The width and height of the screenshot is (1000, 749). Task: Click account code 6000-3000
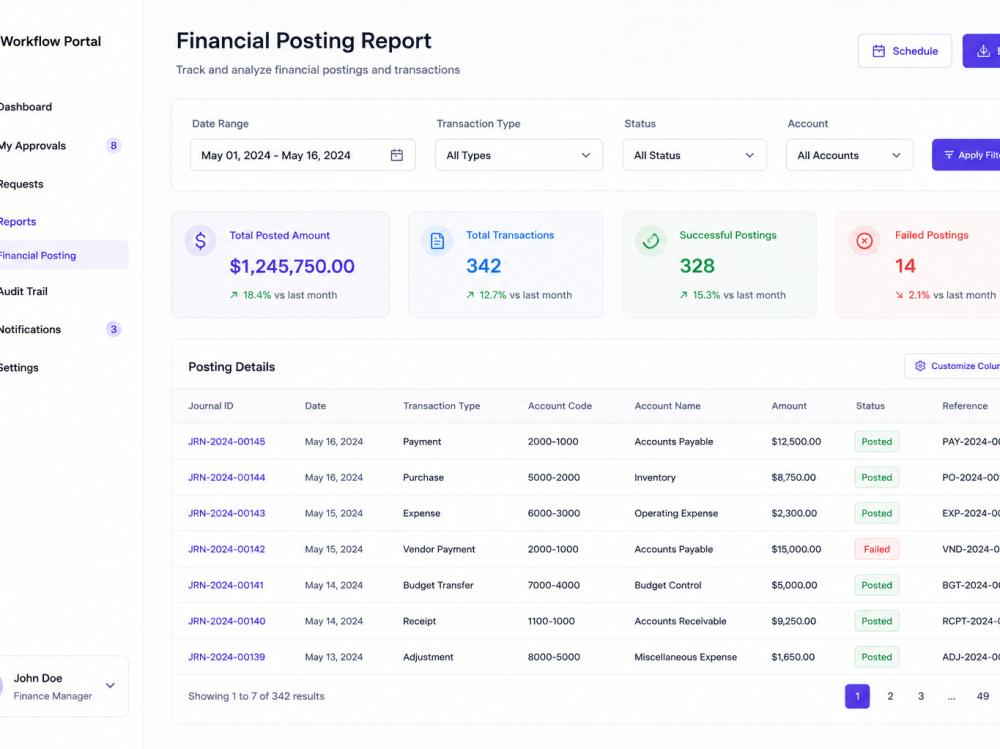click(x=554, y=513)
